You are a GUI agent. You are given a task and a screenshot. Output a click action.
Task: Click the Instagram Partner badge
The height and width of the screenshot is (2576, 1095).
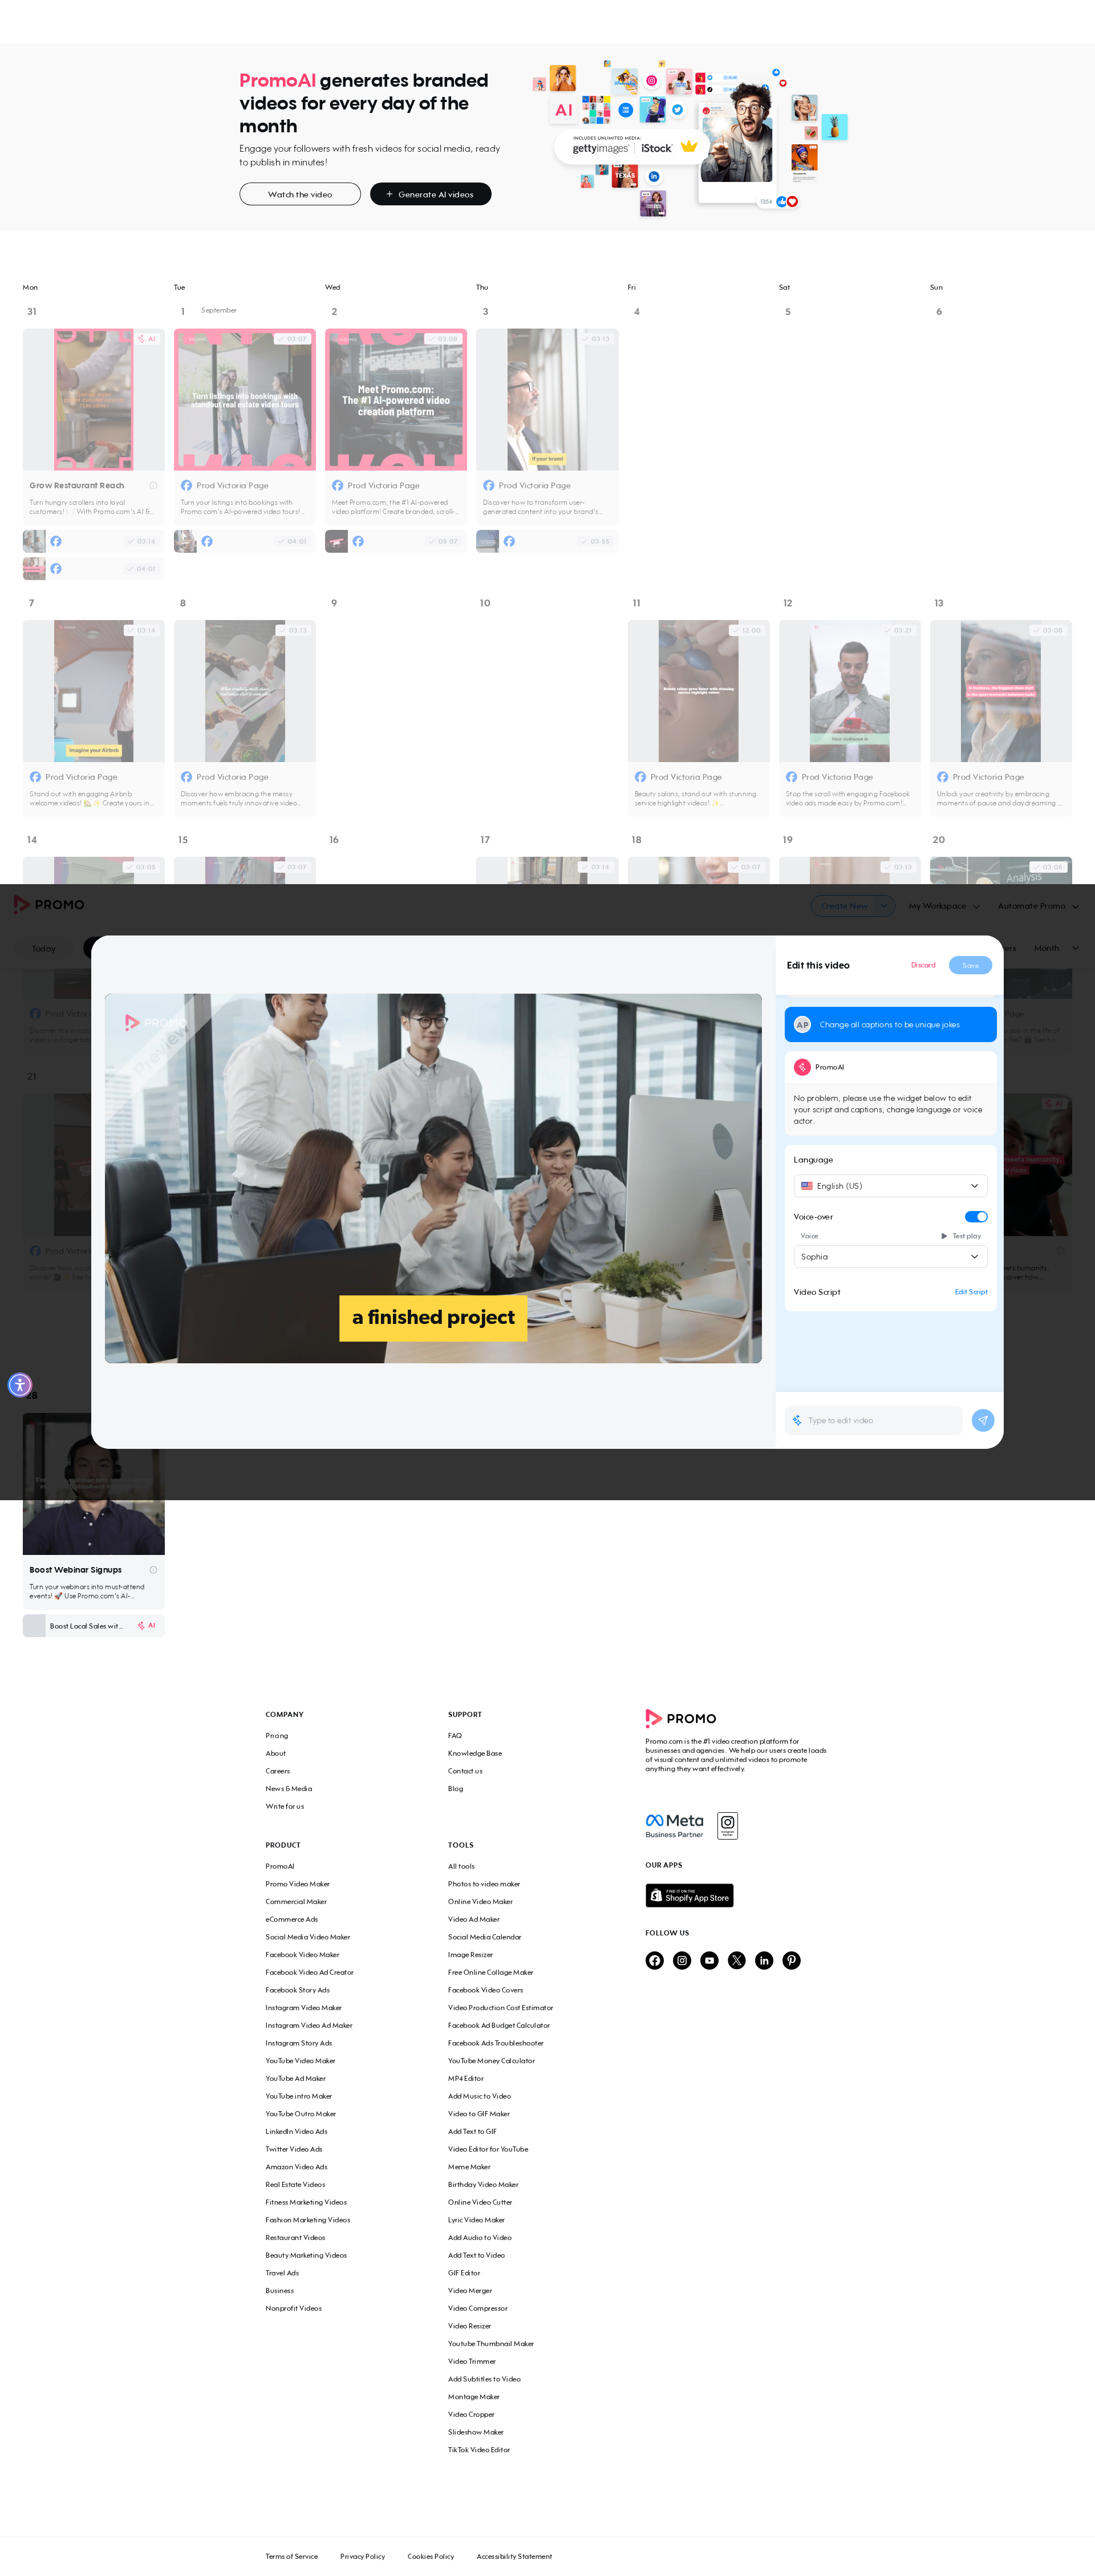728,1825
